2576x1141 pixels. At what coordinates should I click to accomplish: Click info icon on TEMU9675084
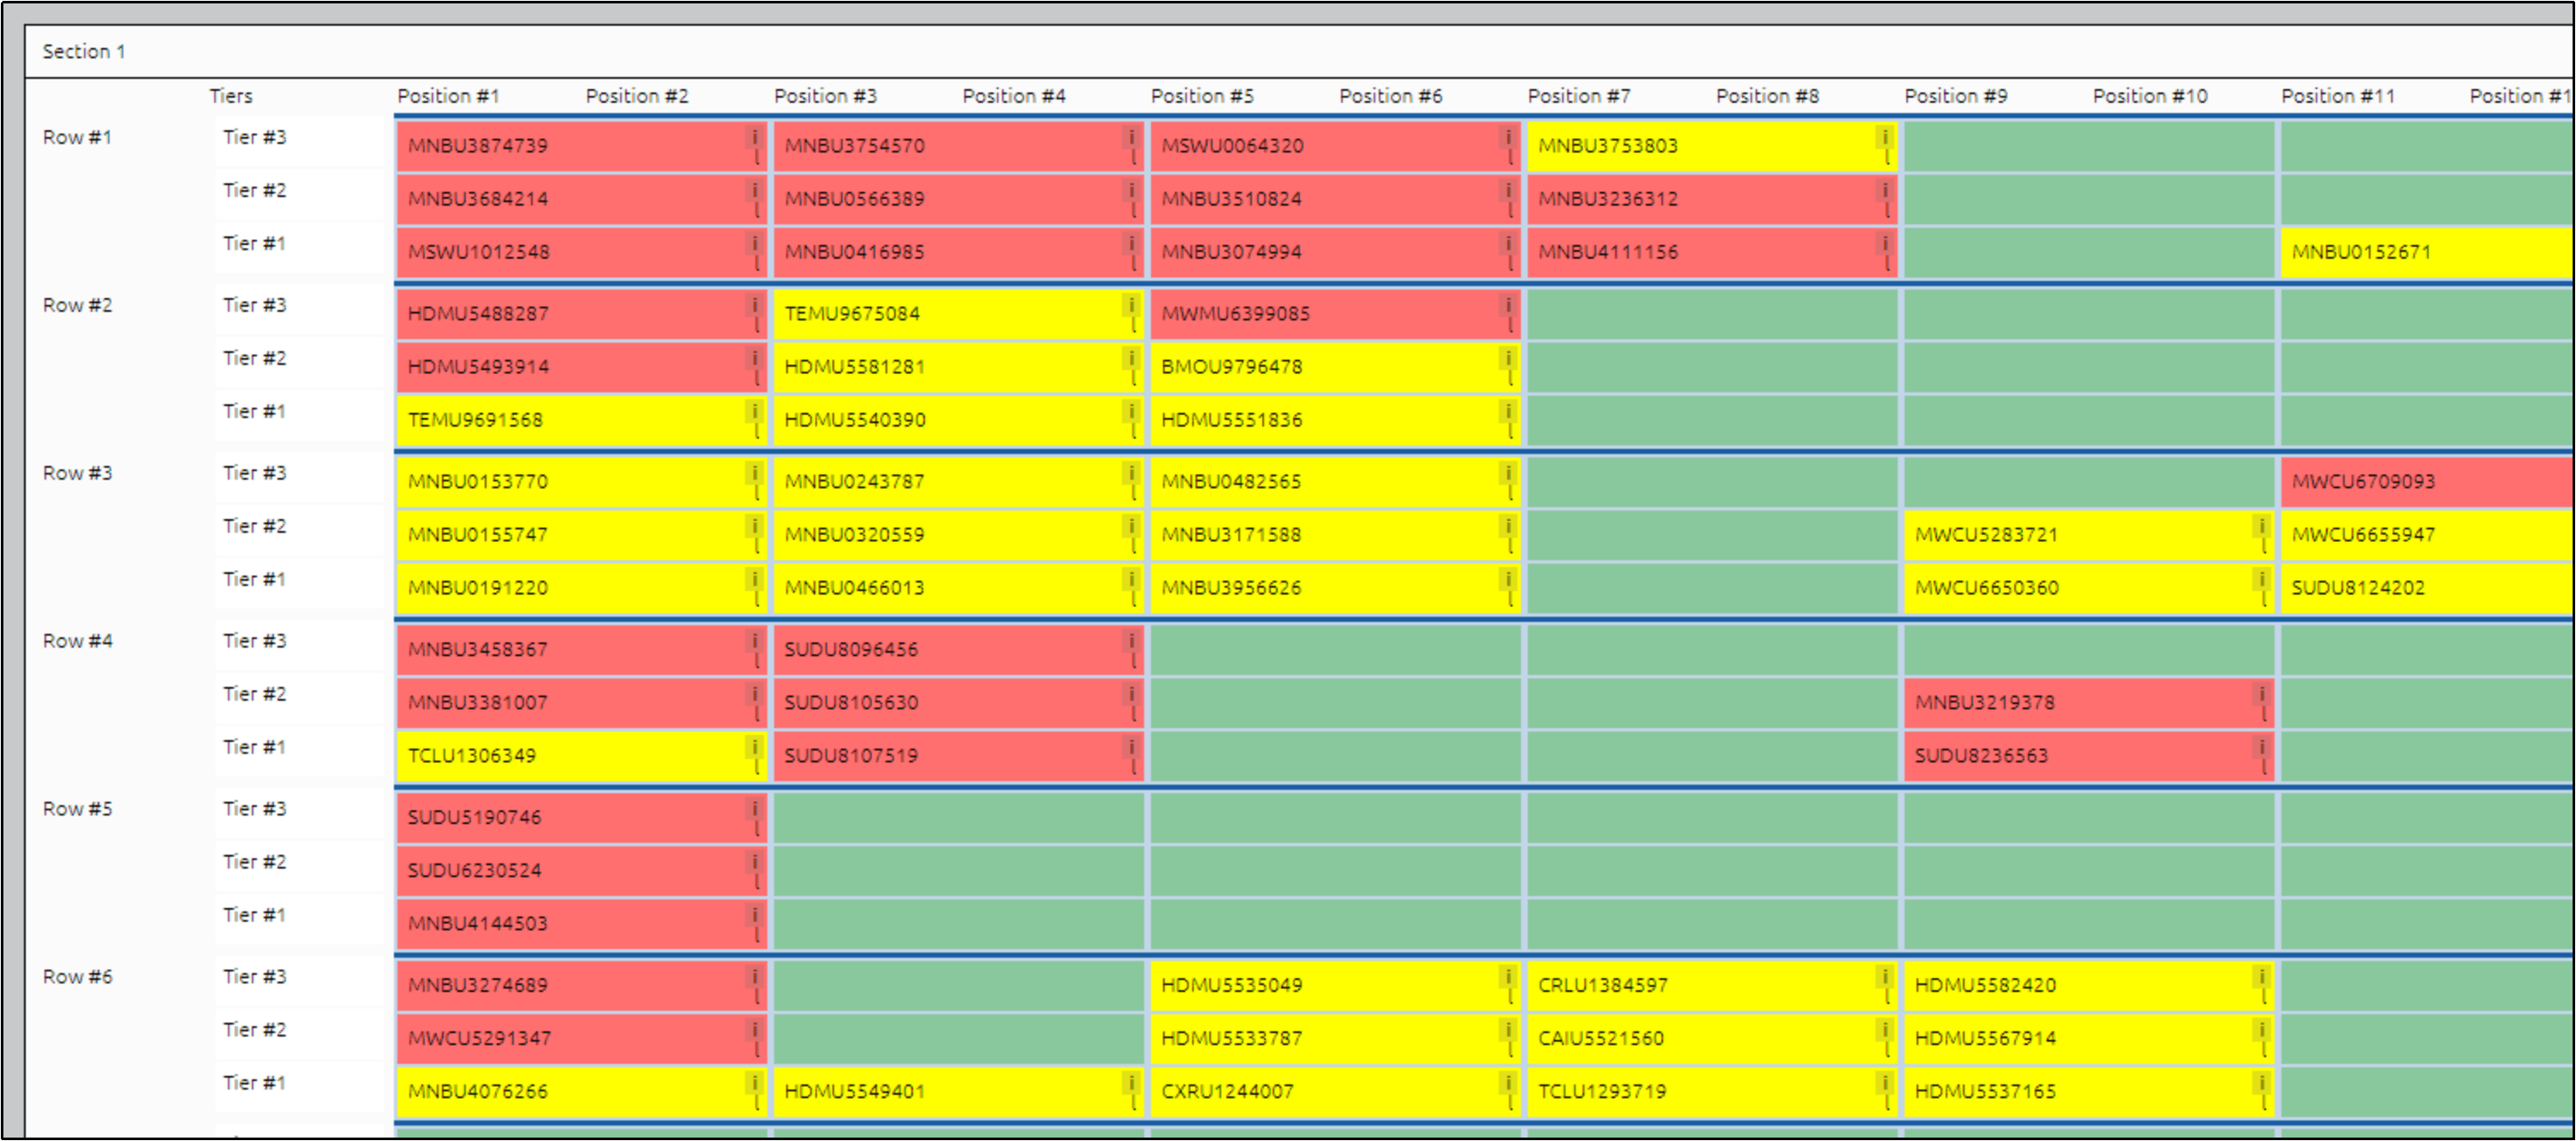coord(1131,305)
